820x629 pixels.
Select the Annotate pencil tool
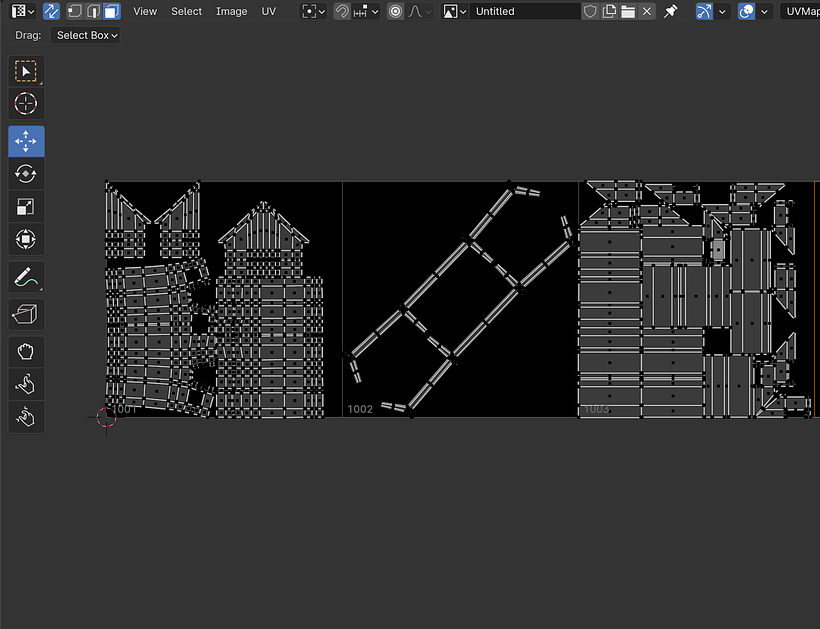[26, 277]
